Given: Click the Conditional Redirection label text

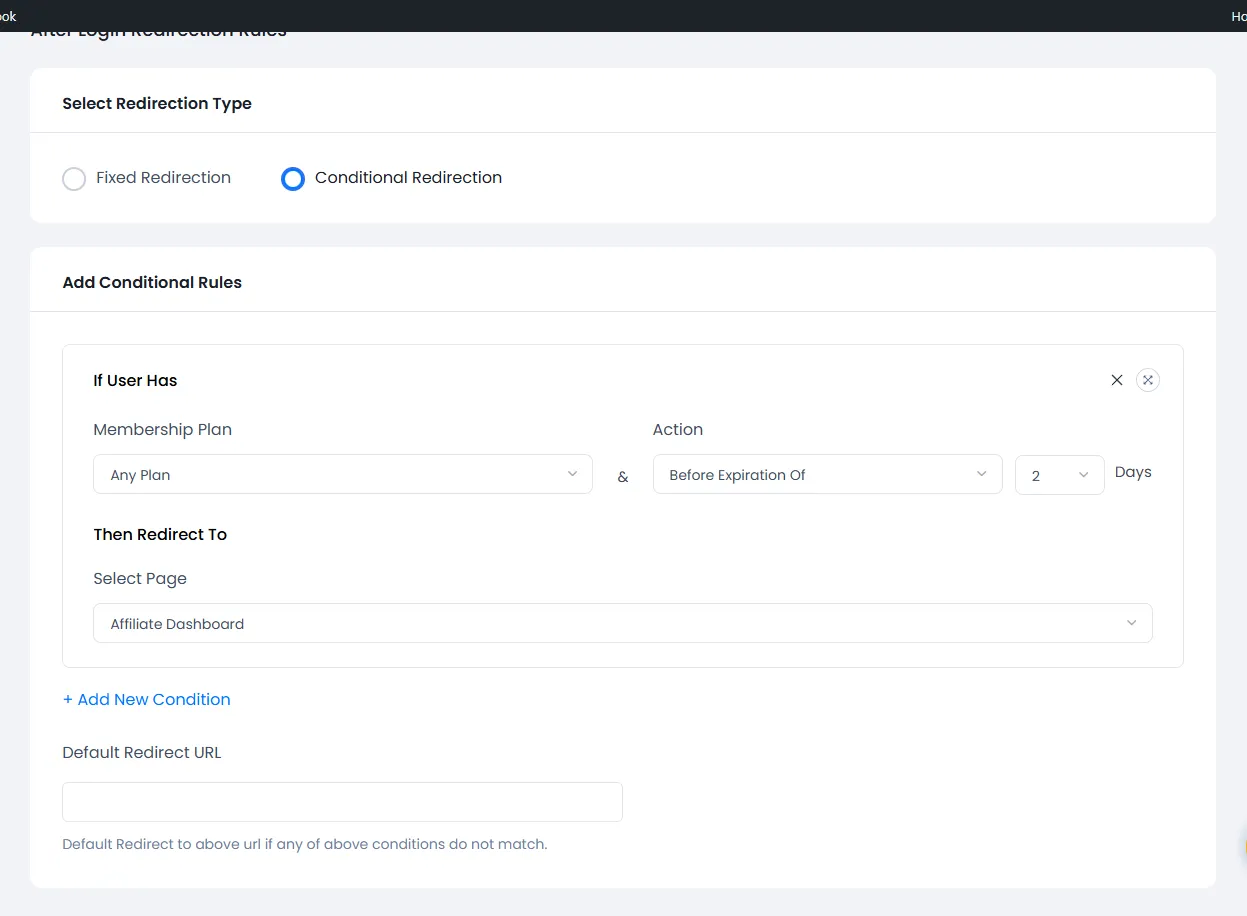Looking at the screenshot, I should [x=408, y=178].
